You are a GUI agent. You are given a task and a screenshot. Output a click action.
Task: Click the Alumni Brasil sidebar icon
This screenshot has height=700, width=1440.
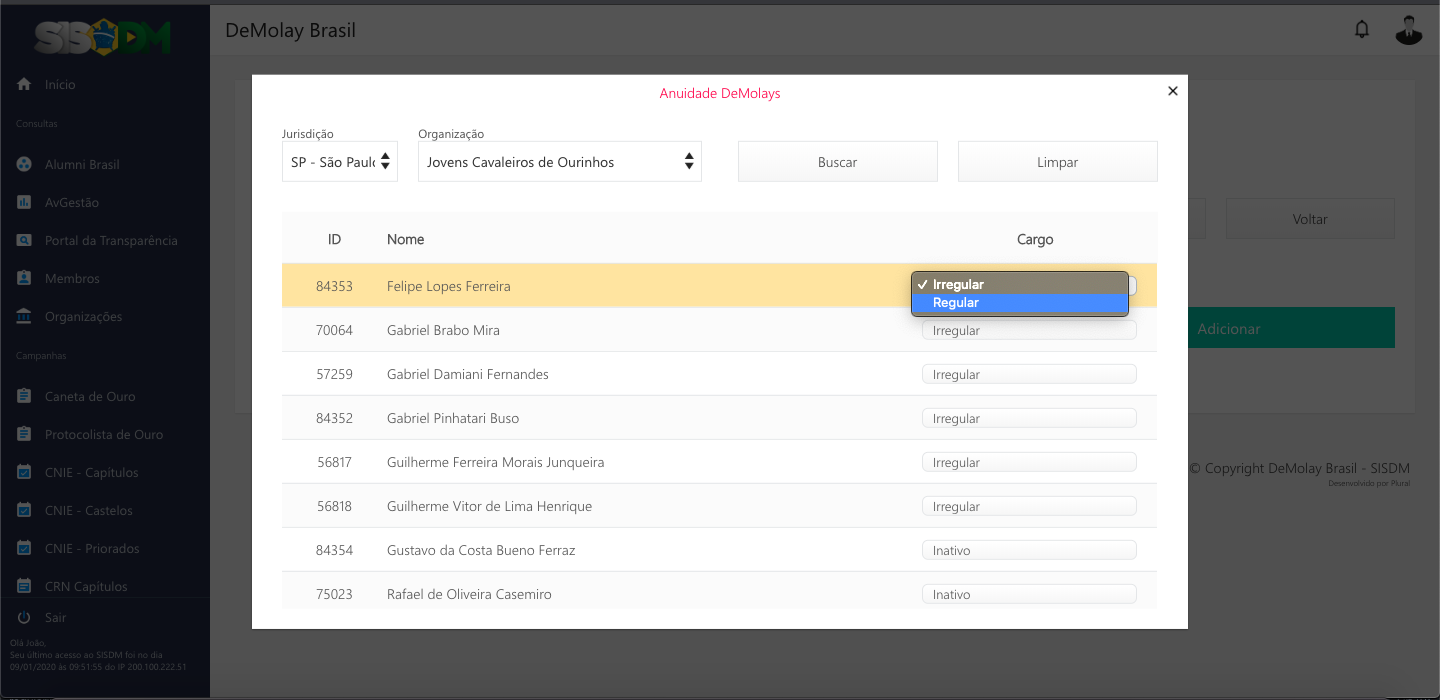(x=25, y=164)
